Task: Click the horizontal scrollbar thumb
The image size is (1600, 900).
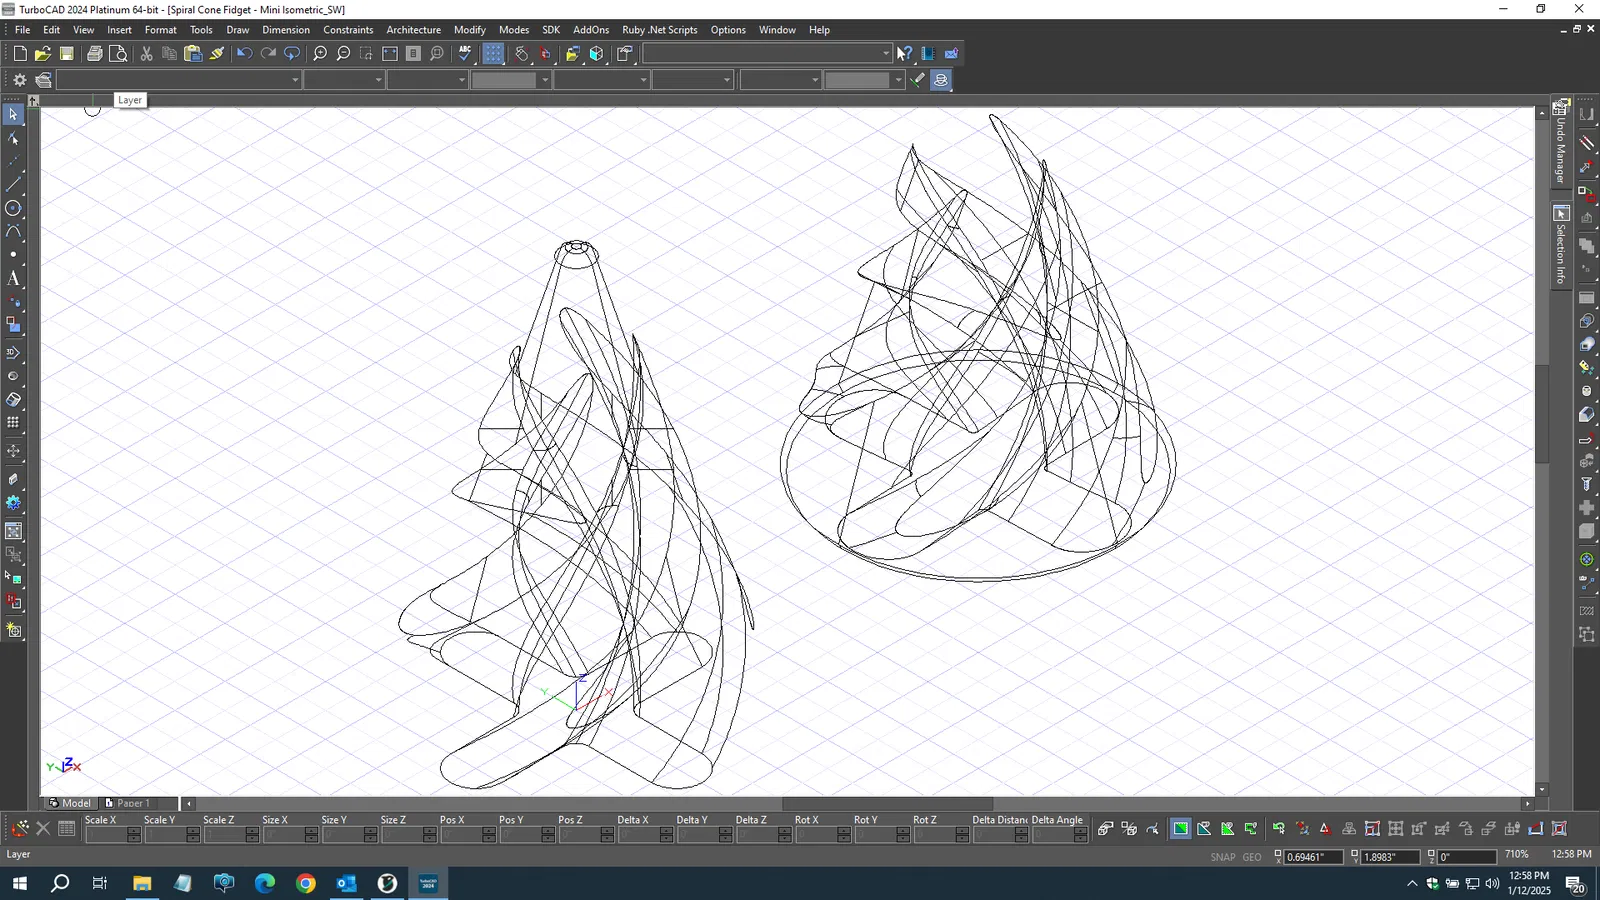Action: click(887, 804)
